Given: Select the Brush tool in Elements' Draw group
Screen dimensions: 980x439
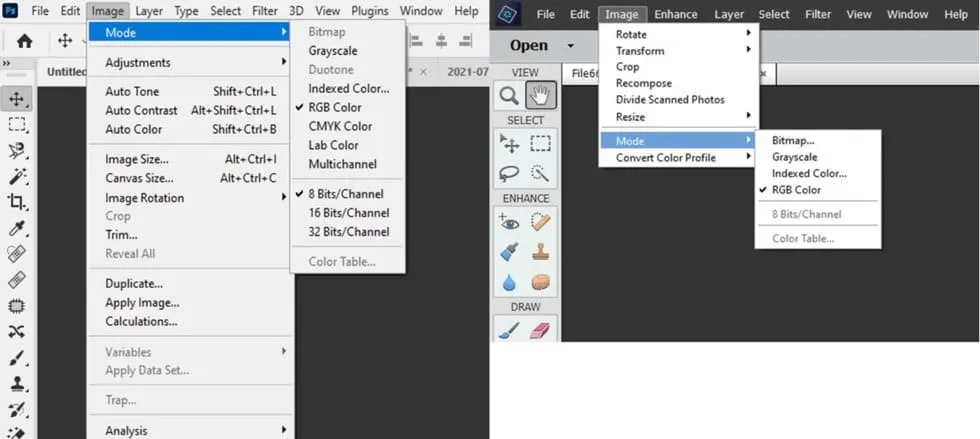Looking at the screenshot, I should point(509,330).
